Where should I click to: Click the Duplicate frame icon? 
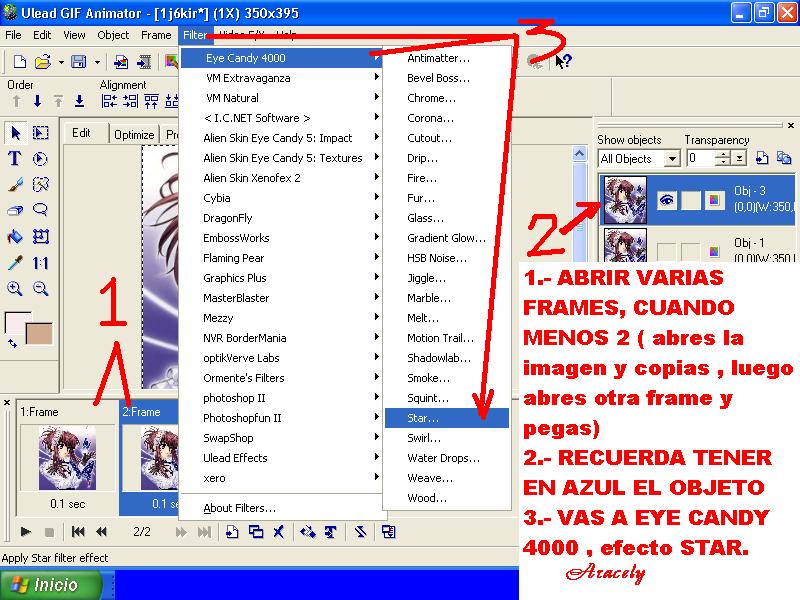[256, 532]
